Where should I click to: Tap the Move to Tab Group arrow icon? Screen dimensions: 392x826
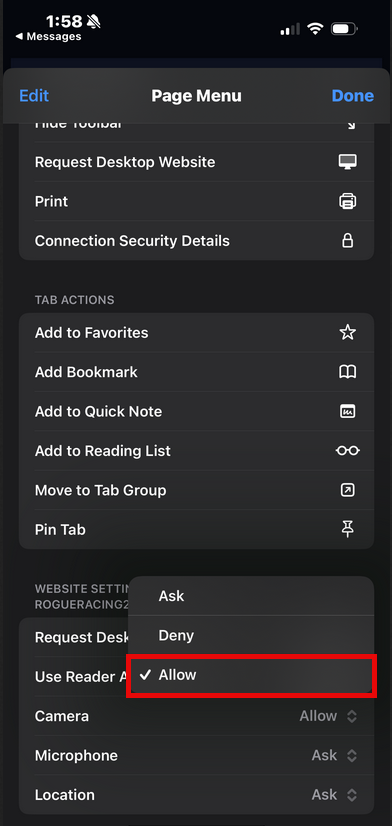pyautogui.click(x=347, y=490)
